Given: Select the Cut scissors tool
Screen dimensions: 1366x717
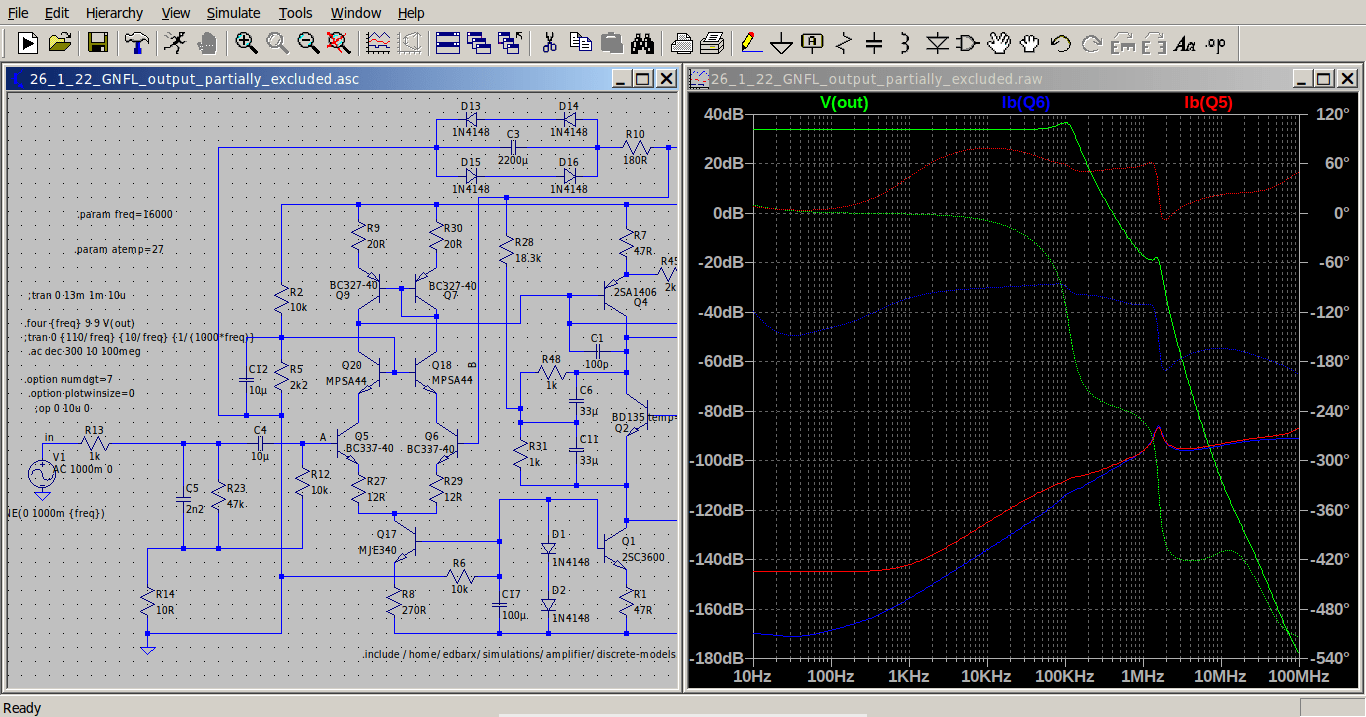Looking at the screenshot, I should coord(549,43).
